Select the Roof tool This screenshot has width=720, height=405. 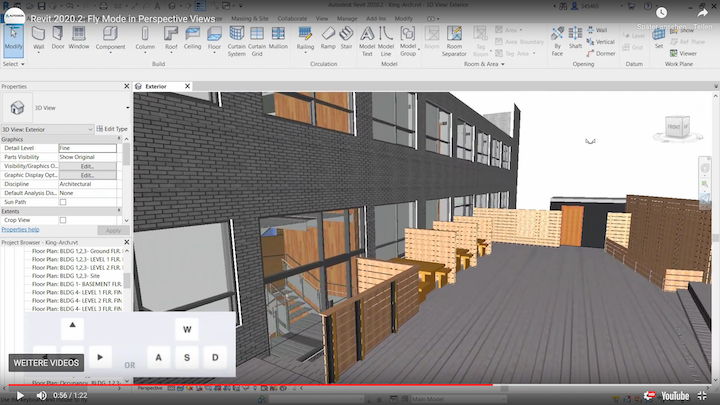(171, 39)
